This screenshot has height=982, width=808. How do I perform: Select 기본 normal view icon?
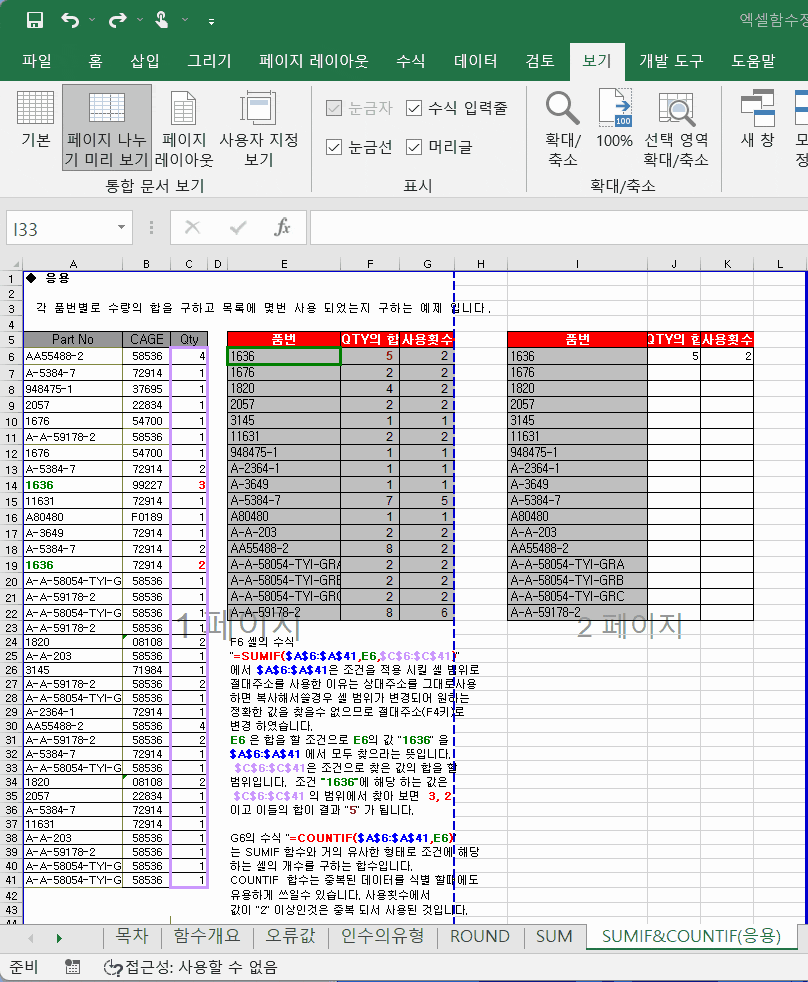(x=36, y=119)
